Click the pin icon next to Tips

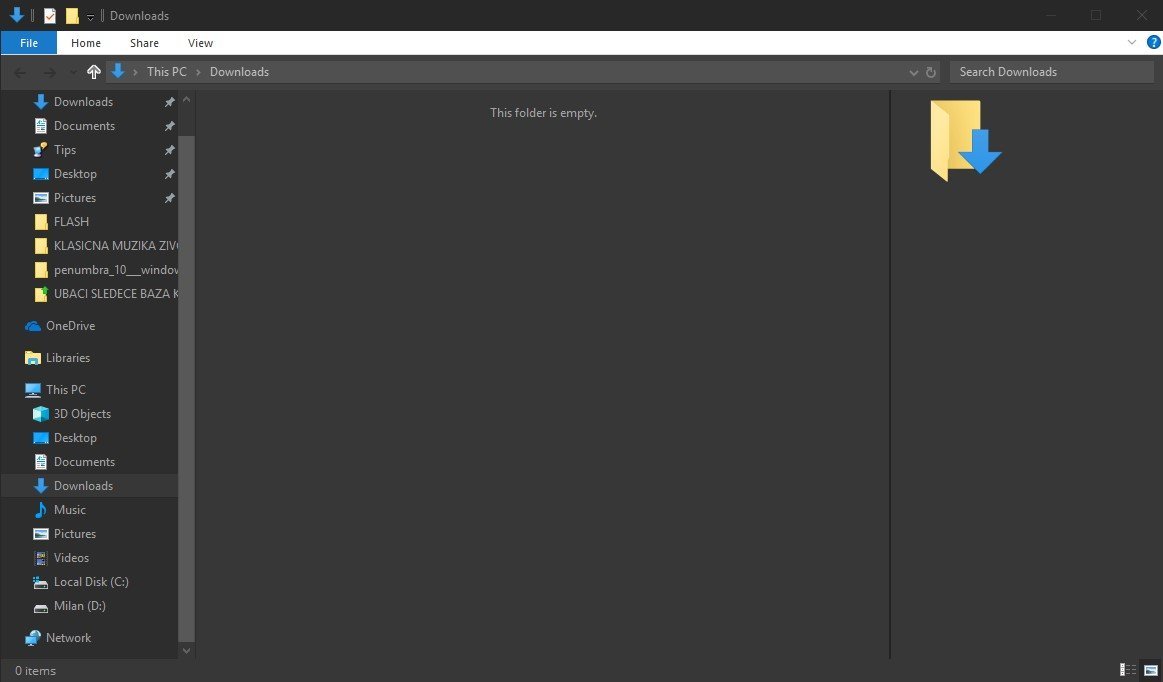point(170,150)
